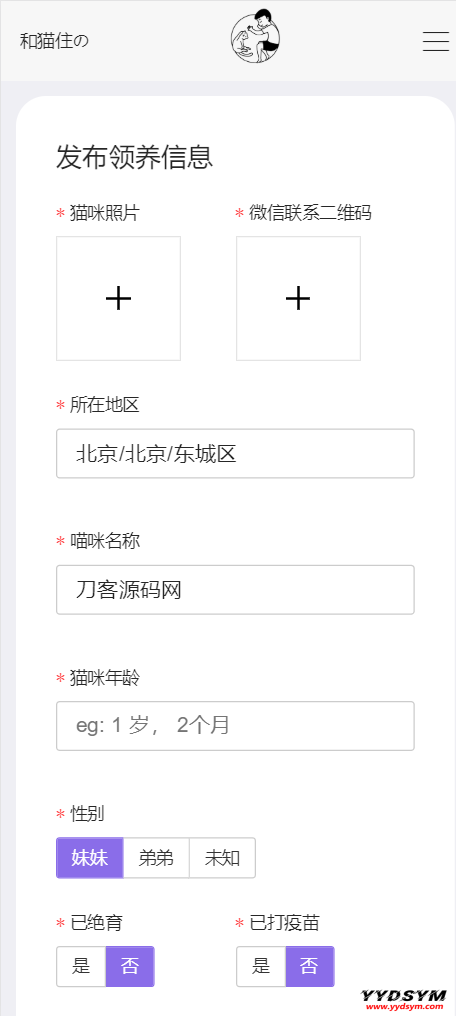
Task: Click the 发布领养信息 heading
Action: tap(135, 157)
